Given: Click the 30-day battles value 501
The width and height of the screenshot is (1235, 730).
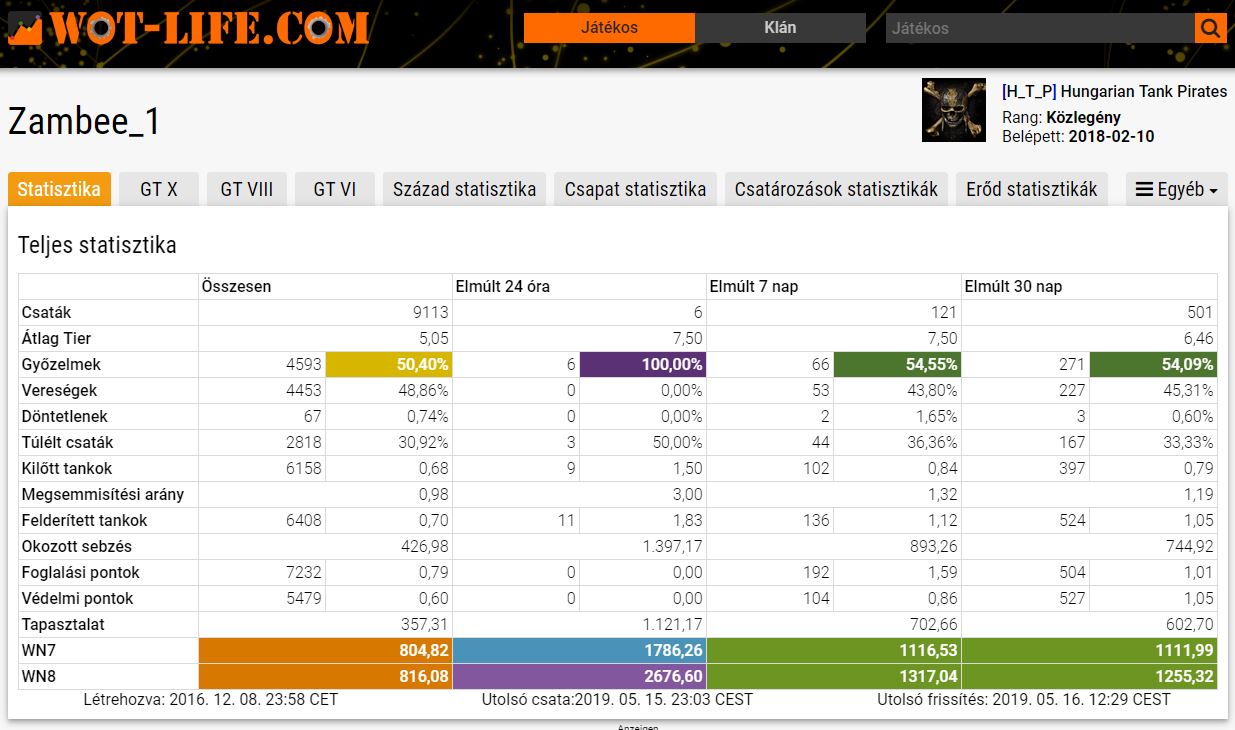Looking at the screenshot, I should 1200,313.
